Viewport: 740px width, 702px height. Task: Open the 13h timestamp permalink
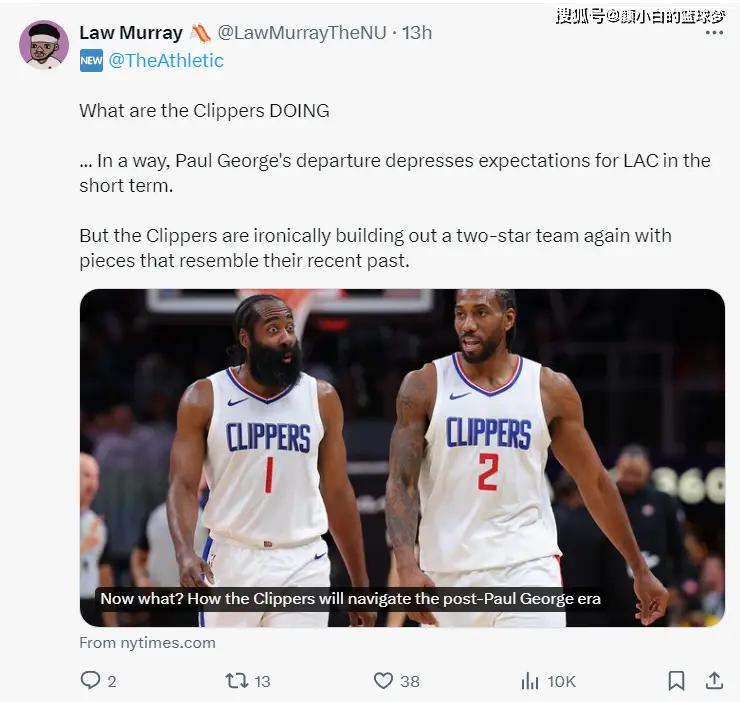tap(417, 33)
